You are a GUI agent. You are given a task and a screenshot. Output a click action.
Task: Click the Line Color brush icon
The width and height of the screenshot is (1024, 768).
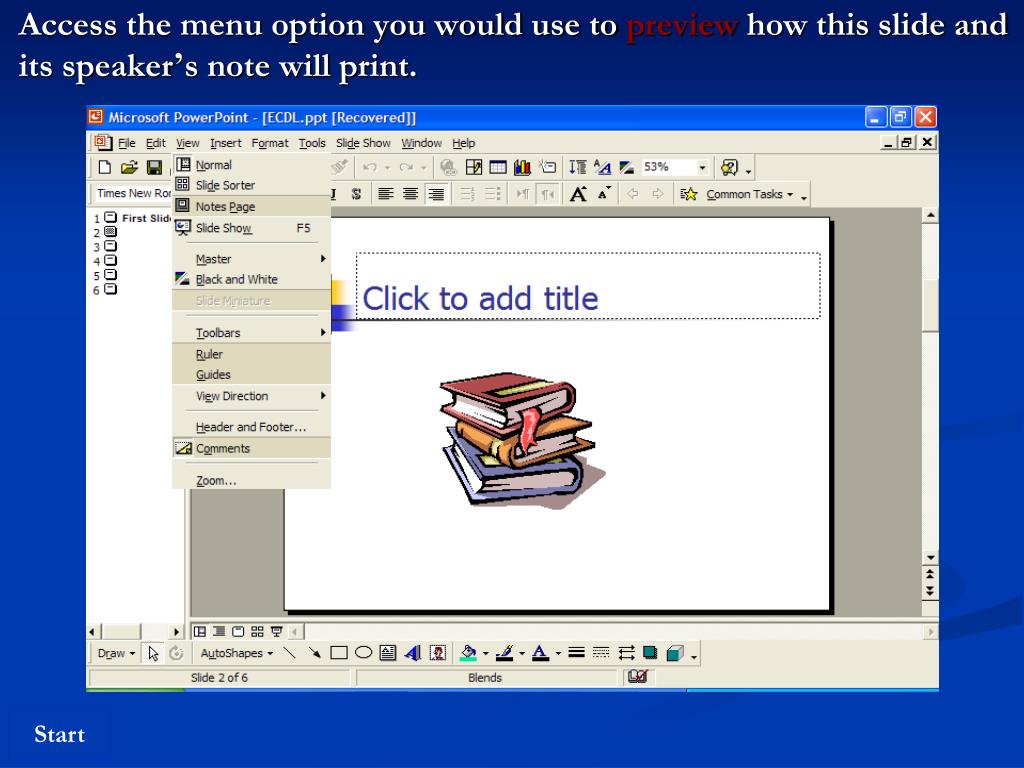pos(505,652)
